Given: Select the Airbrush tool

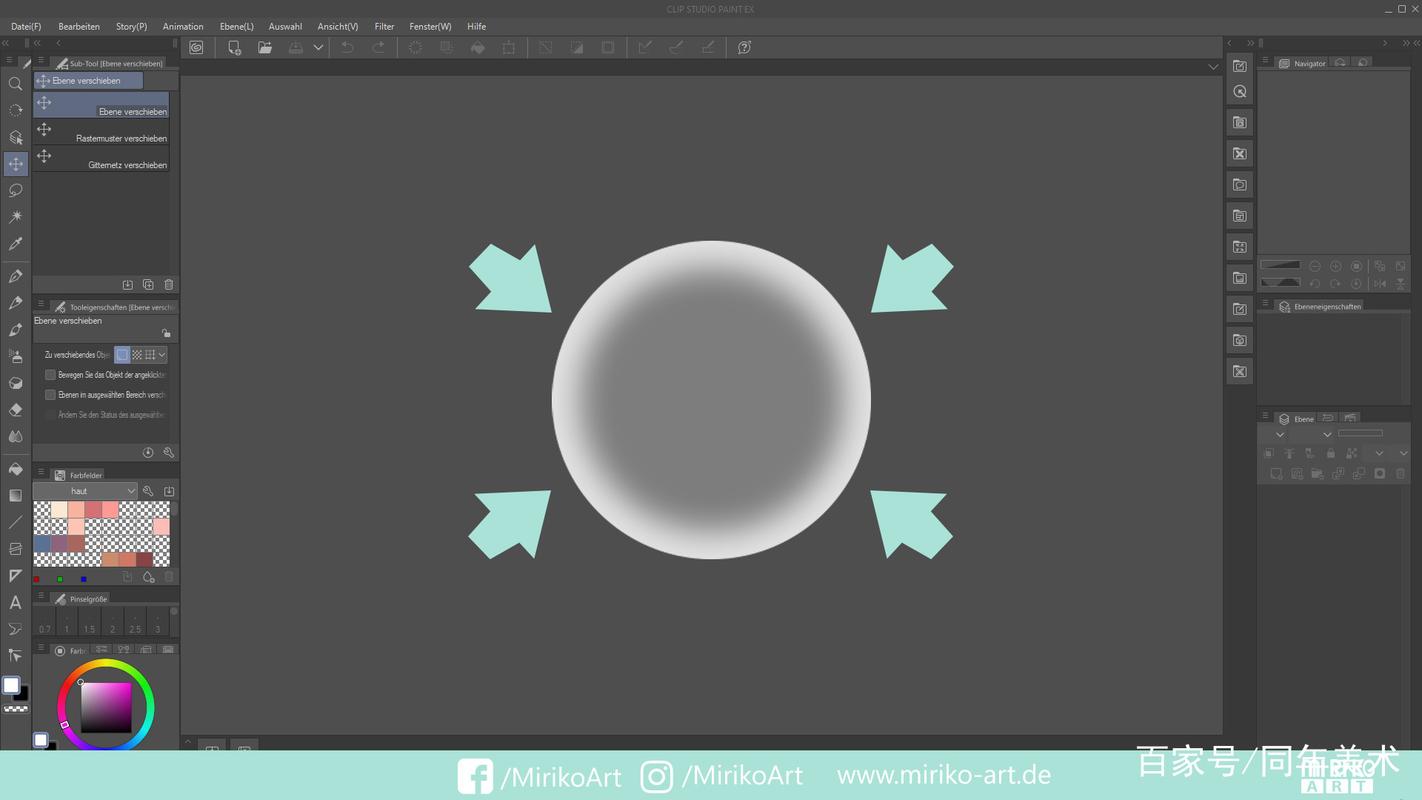Looking at the screenshot, I should pos(15,357).
